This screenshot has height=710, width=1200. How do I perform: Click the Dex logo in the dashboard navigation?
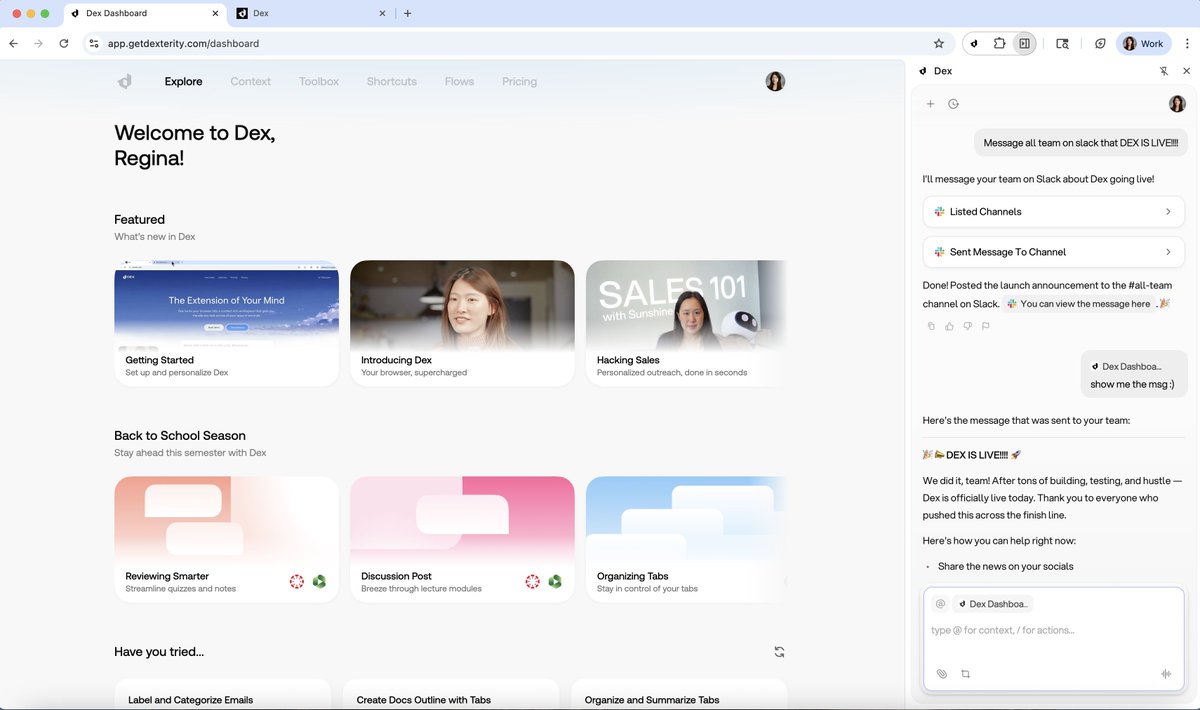[x=124, y=82]
